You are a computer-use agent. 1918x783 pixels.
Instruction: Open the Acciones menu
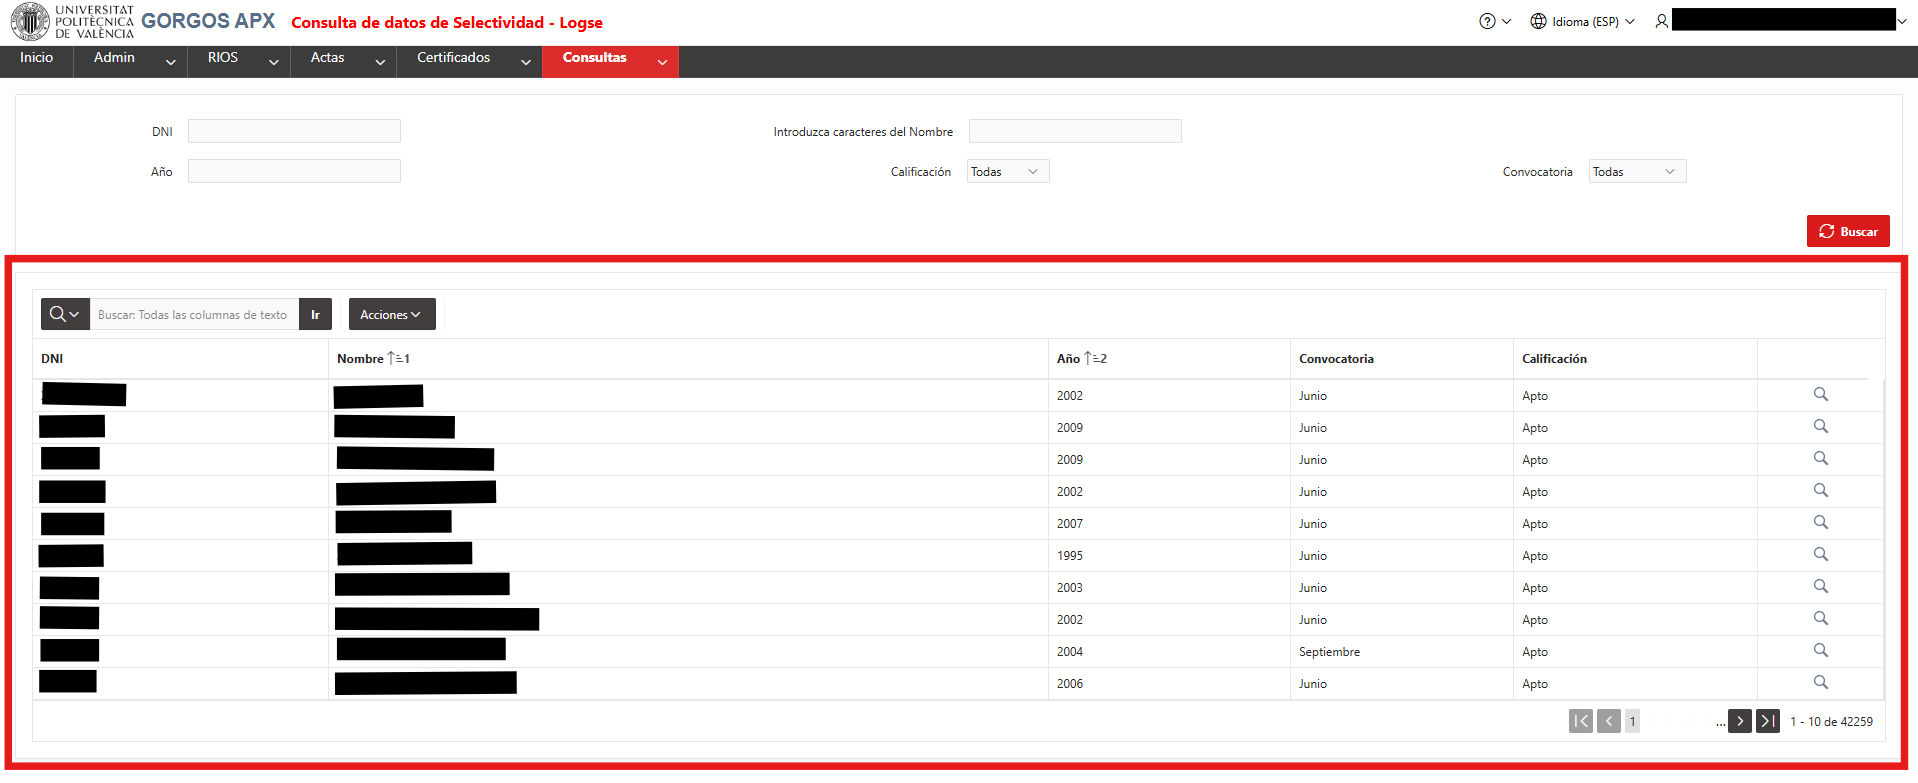pyautogui.click(x=392, y=314)
